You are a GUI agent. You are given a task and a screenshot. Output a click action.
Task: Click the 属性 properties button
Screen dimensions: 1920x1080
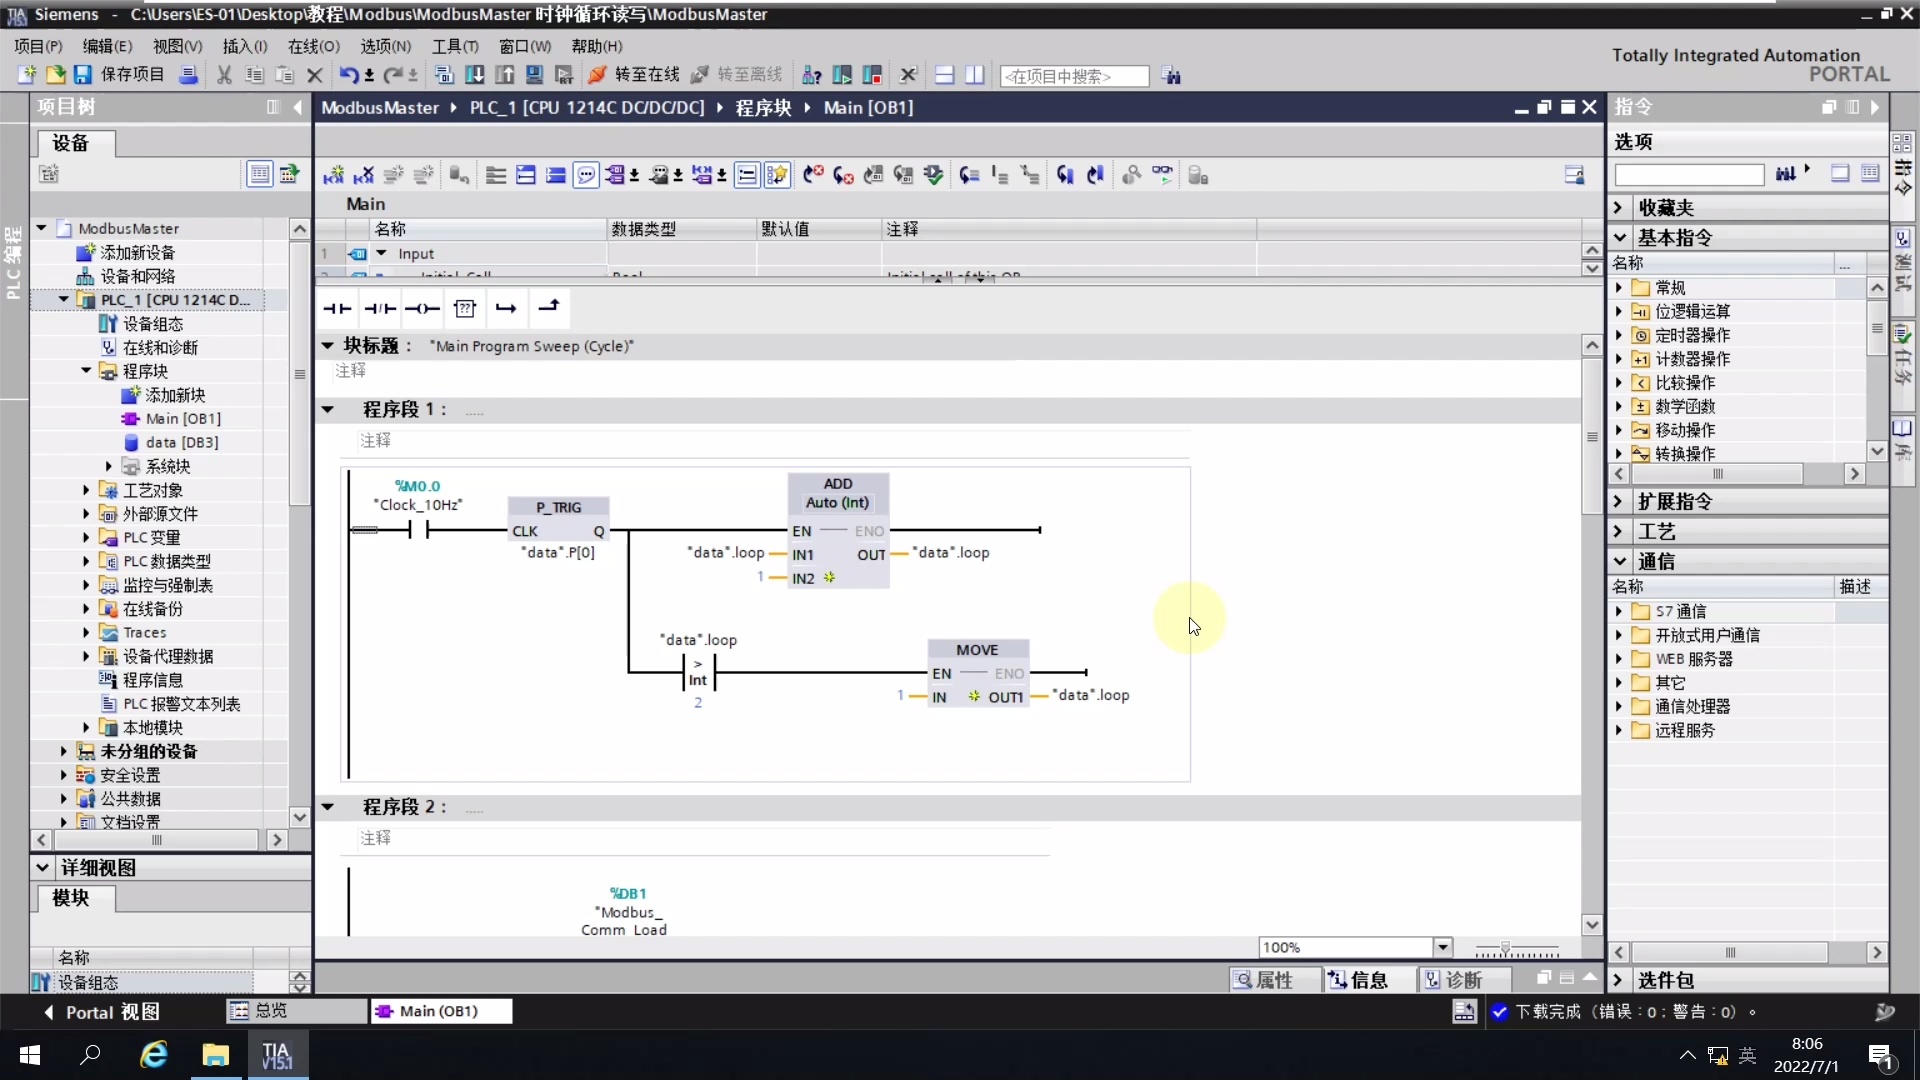1272,980
